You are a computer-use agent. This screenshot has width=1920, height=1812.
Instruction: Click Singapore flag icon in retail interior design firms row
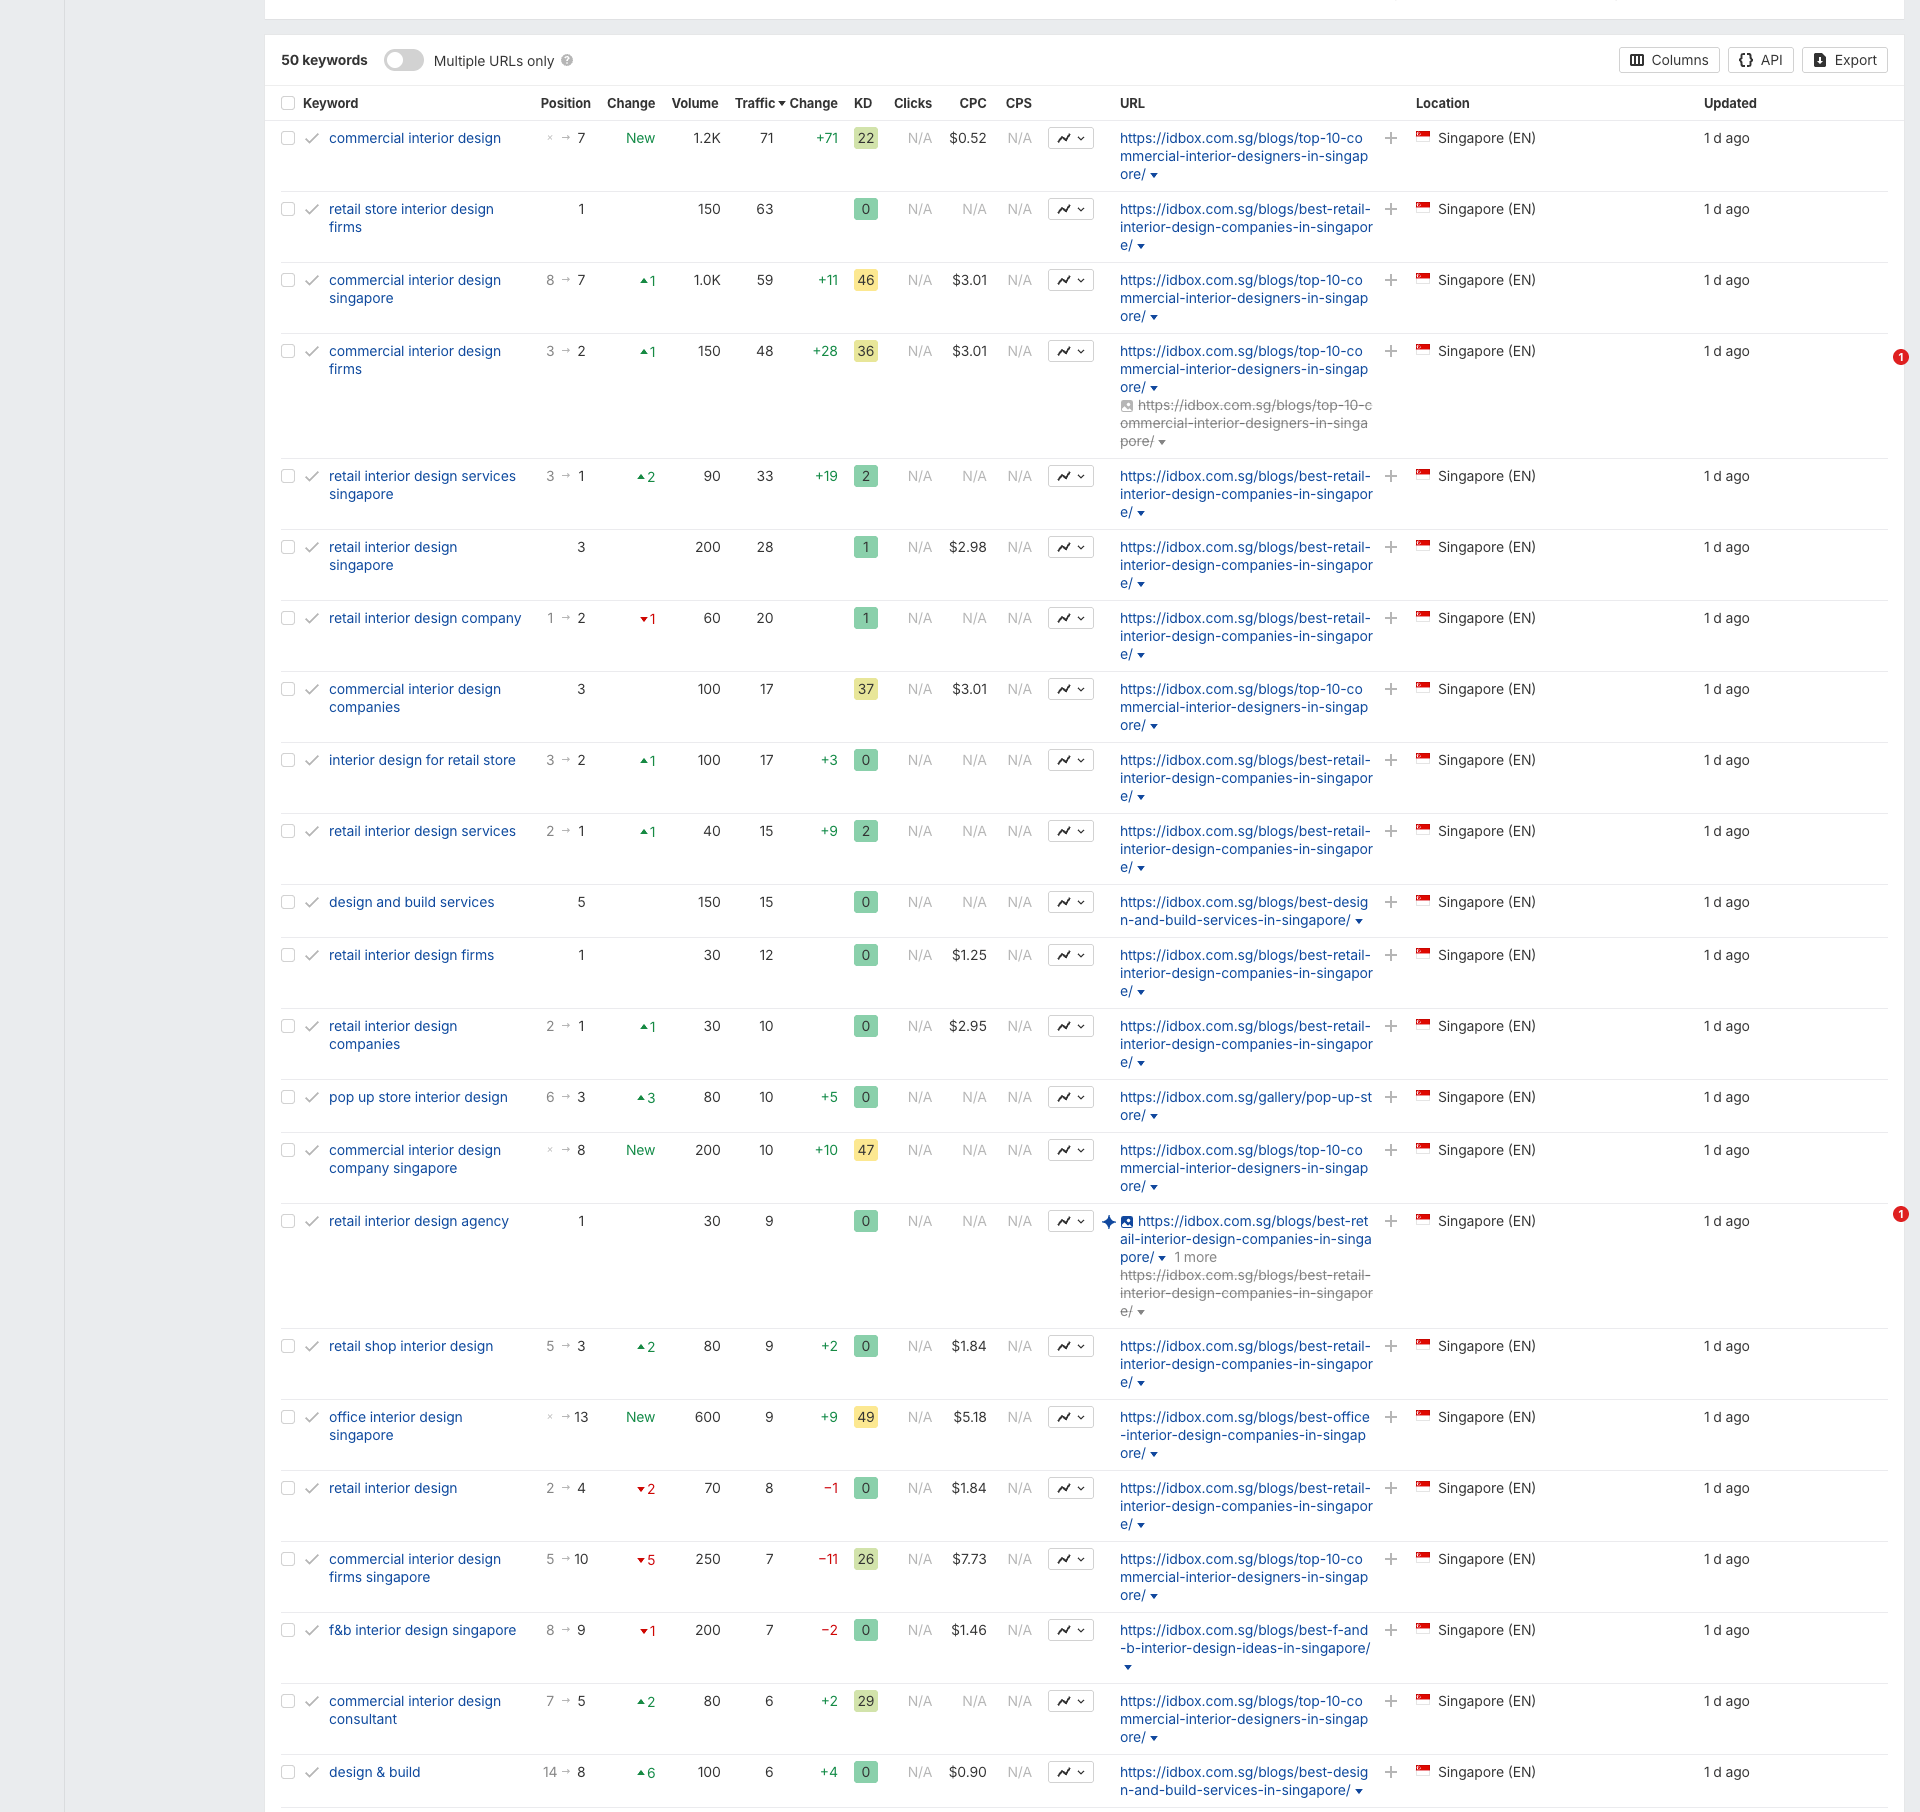pos(1423,954)
